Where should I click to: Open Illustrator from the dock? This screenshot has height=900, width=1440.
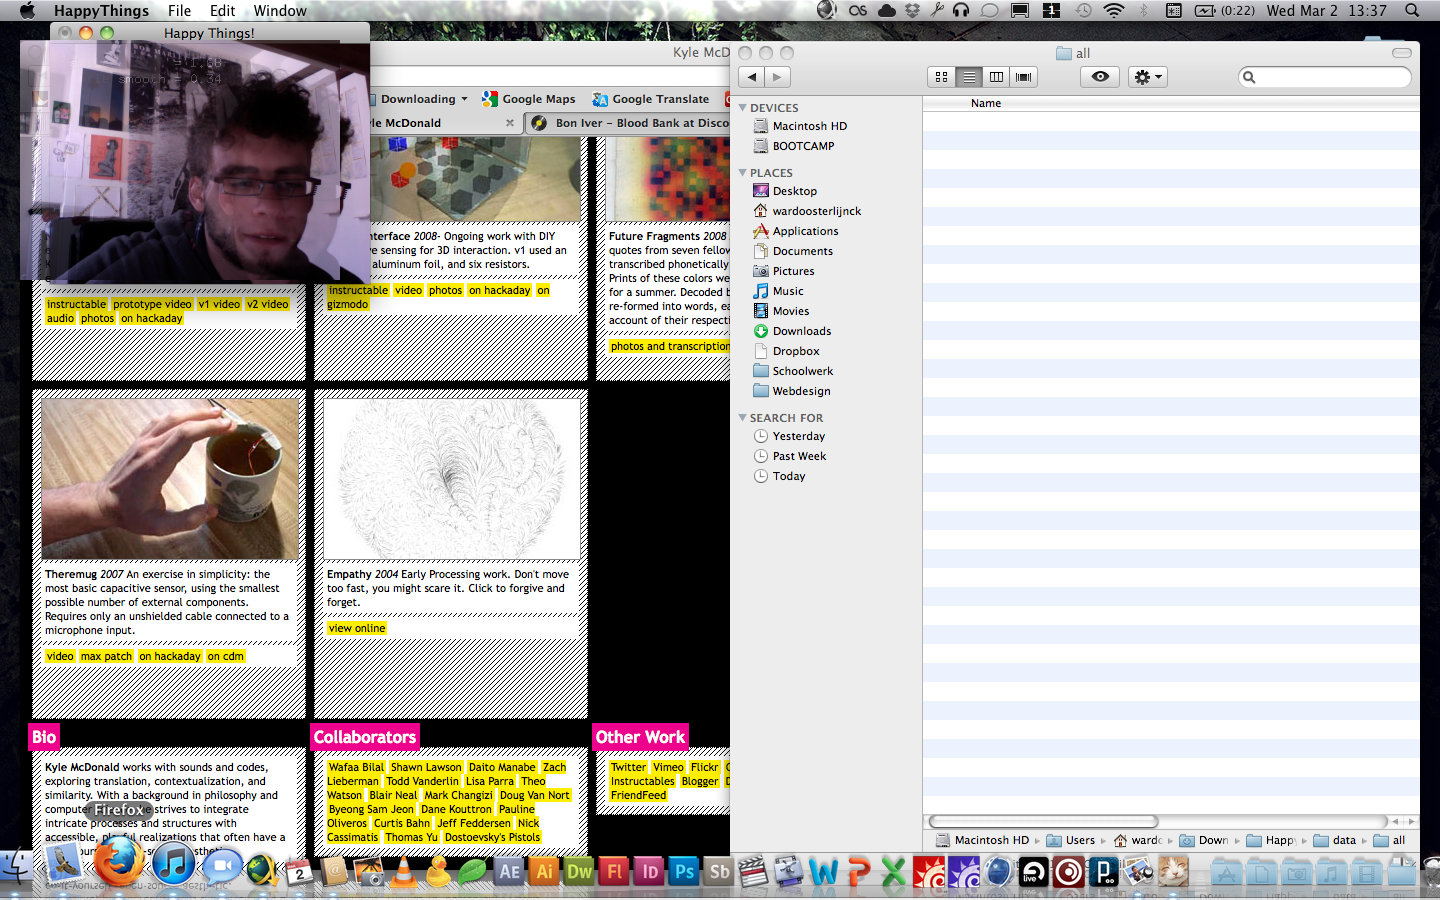coord(544,872)
